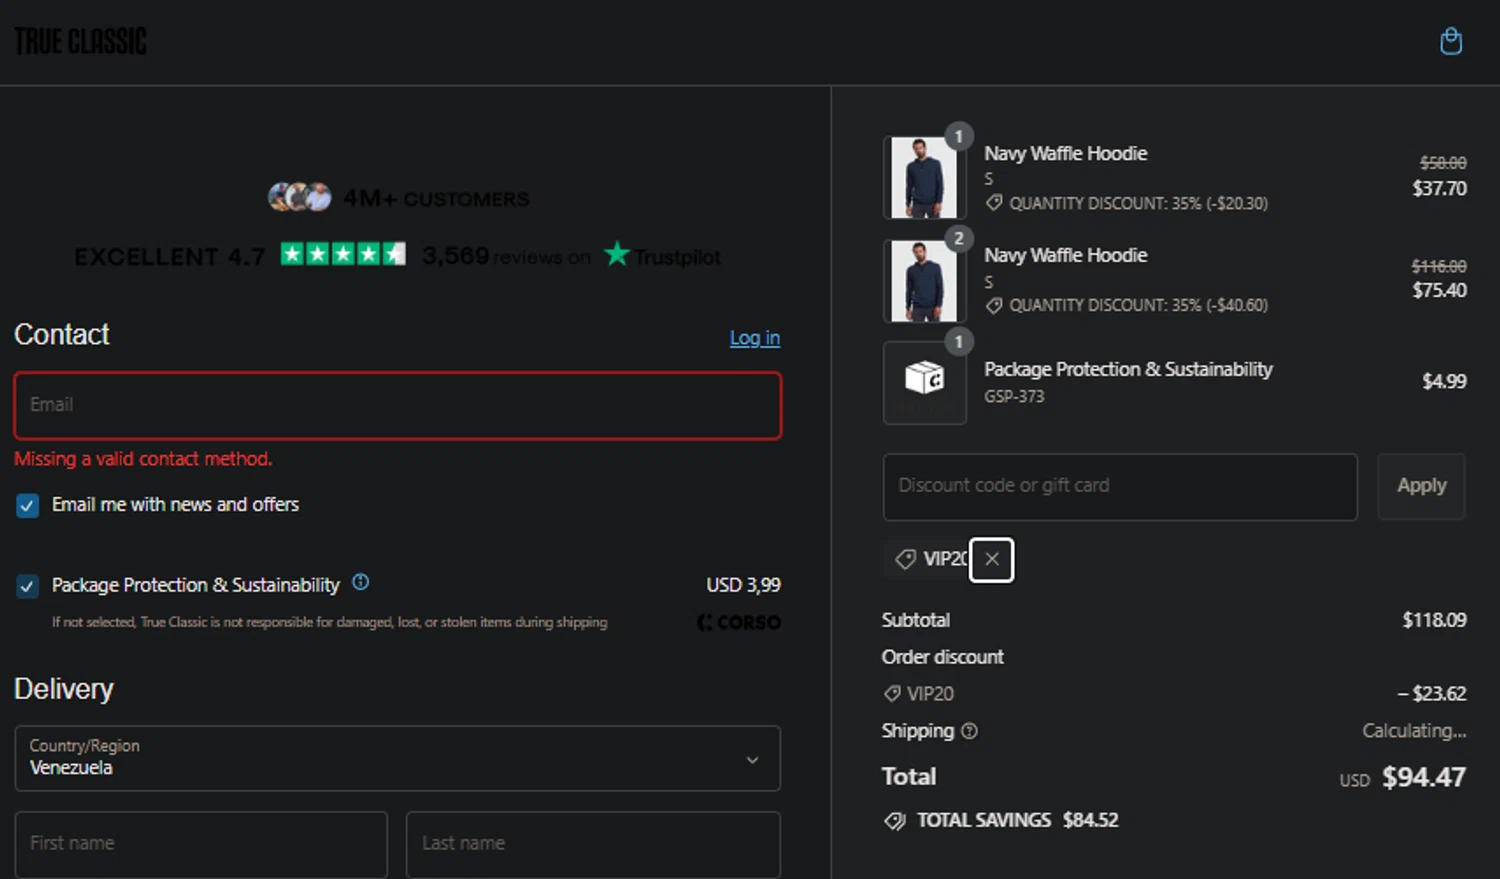
Task: Click the TOTAL SAVINGS $84.52 text
Action: click(x=1017, y=821)
